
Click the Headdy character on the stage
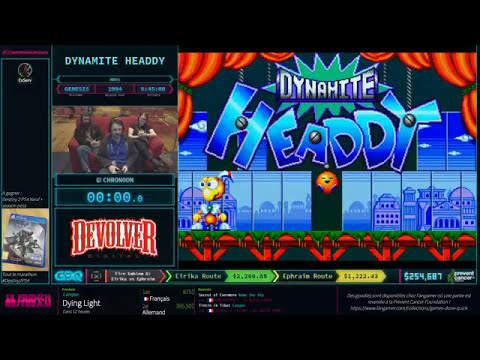coord(212,201)
